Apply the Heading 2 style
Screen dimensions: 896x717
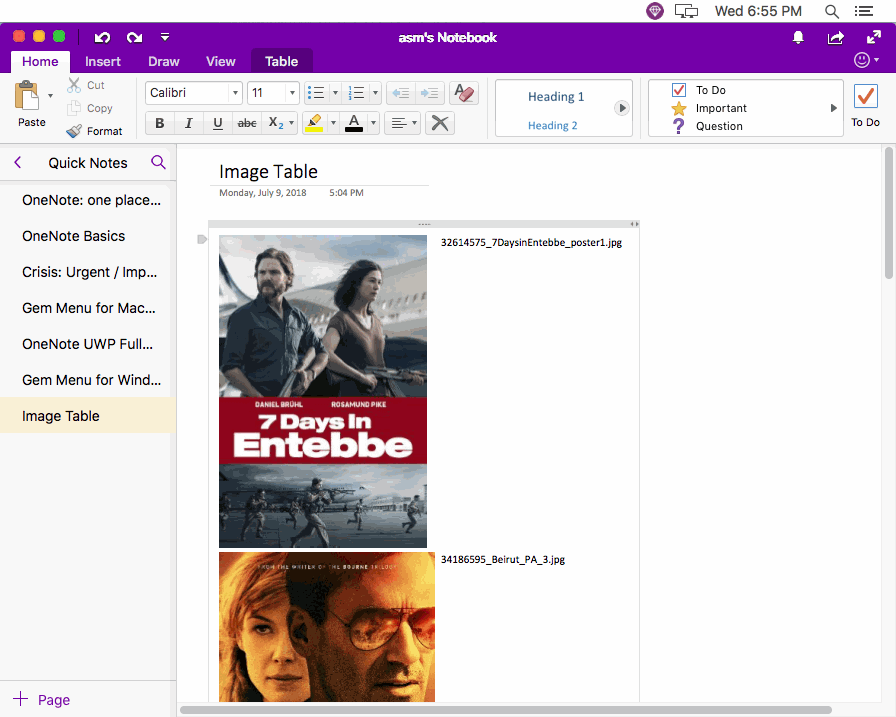click(552, 126)
